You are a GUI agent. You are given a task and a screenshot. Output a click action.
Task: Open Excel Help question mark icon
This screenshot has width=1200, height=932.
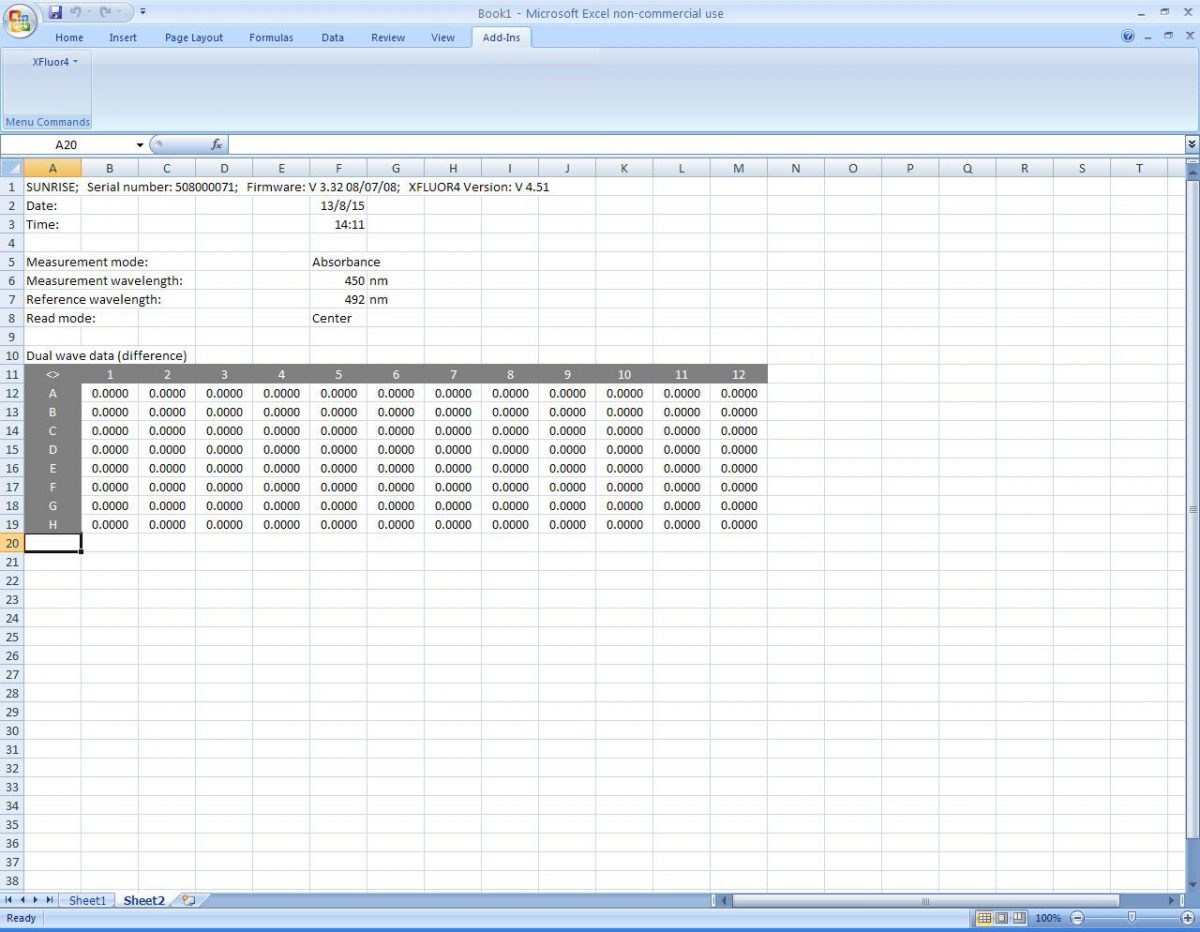(x=1128, y=37)
